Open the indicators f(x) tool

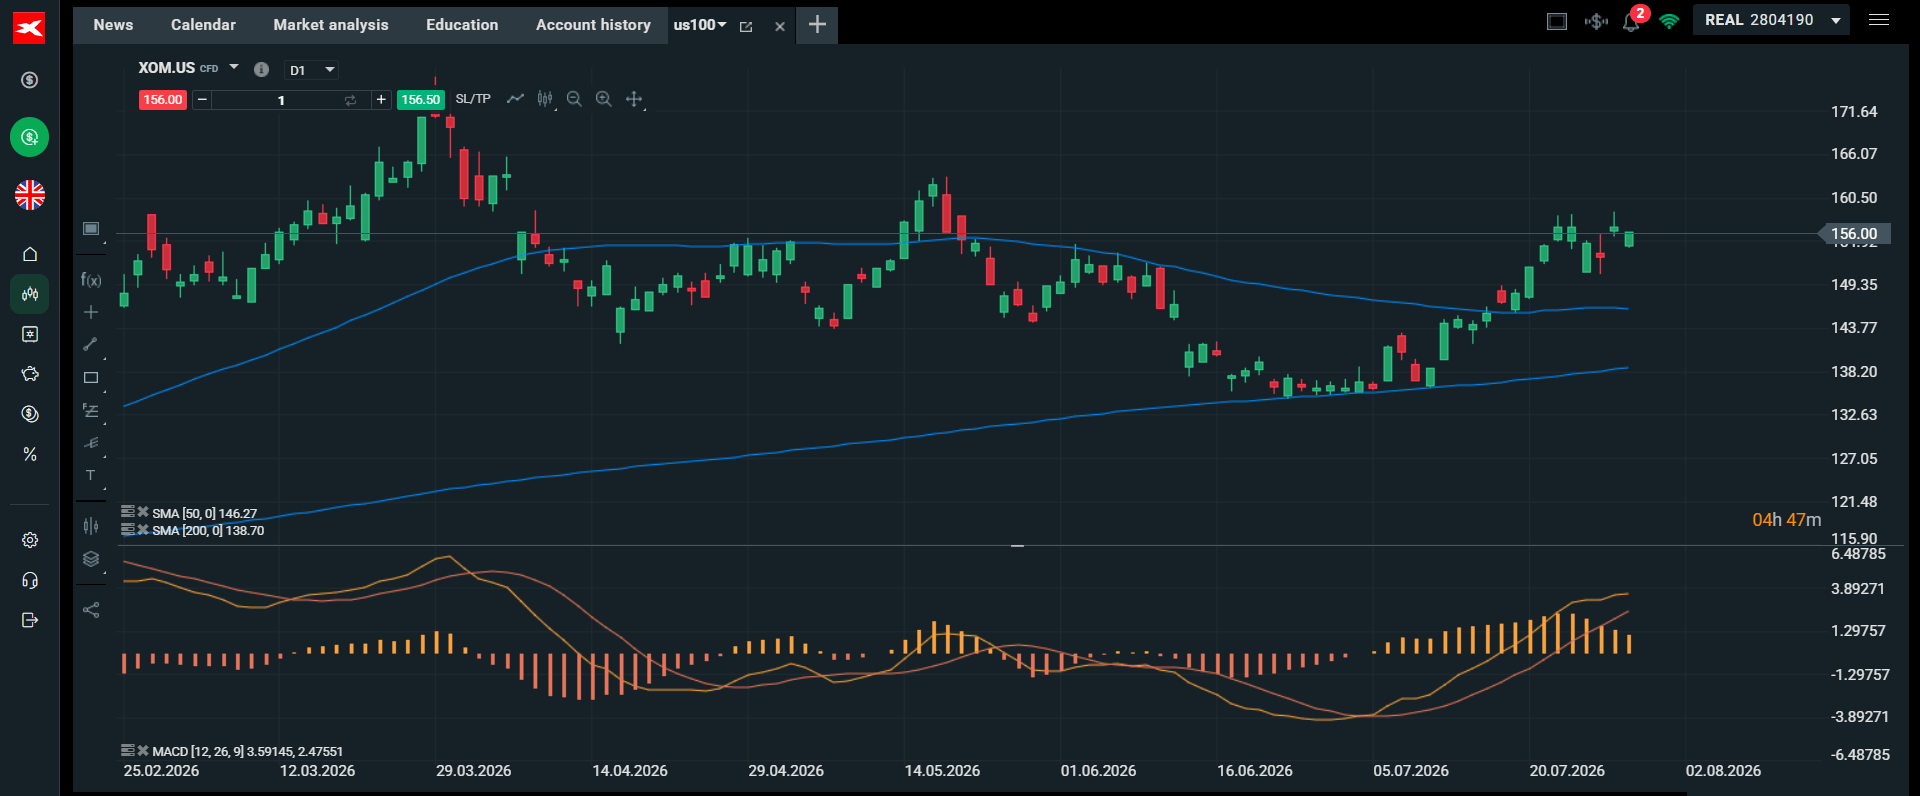pyautogui.click(x=91, y=280)
